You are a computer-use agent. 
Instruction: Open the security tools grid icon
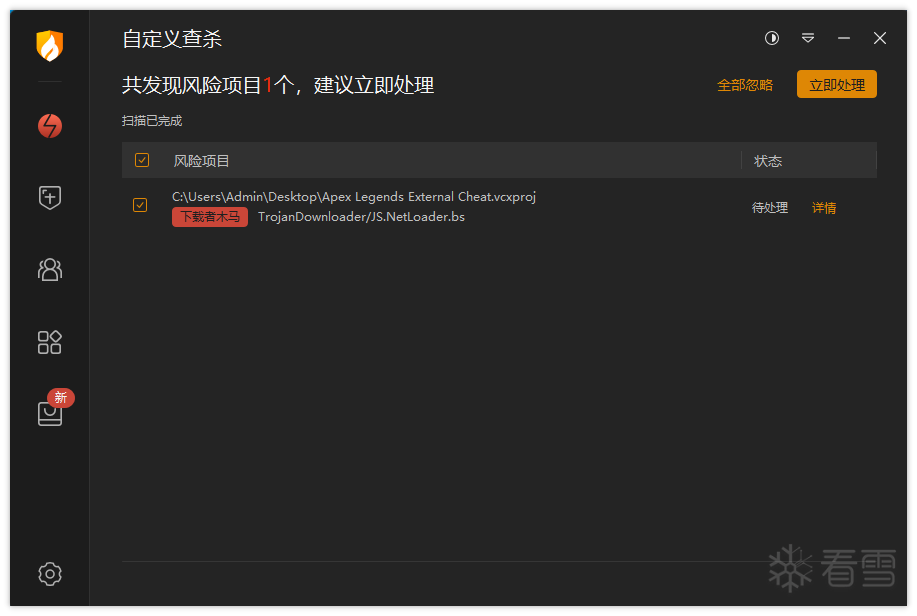50,342
